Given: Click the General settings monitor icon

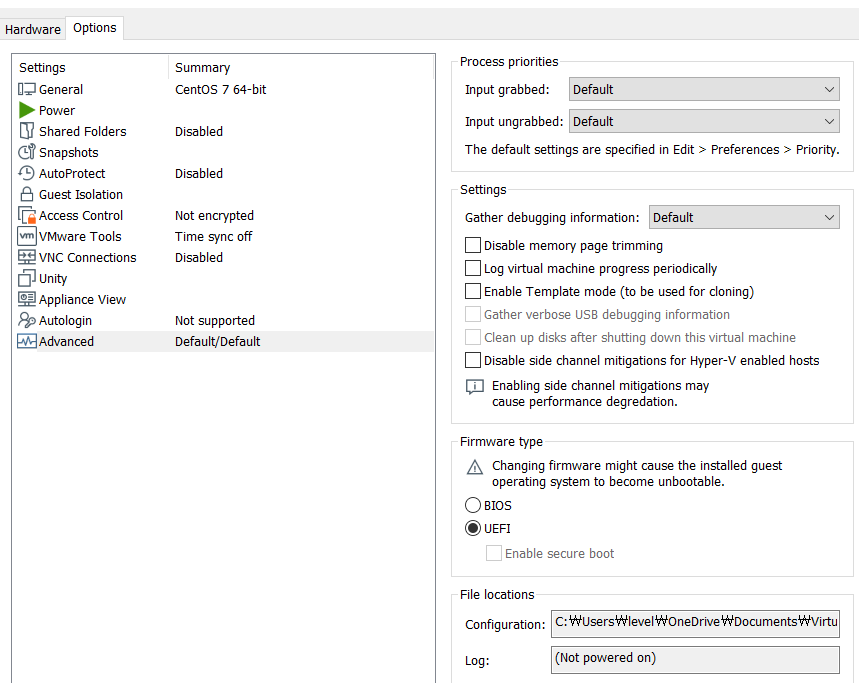Looking at the screenshot, I should [x=26, y=89].
